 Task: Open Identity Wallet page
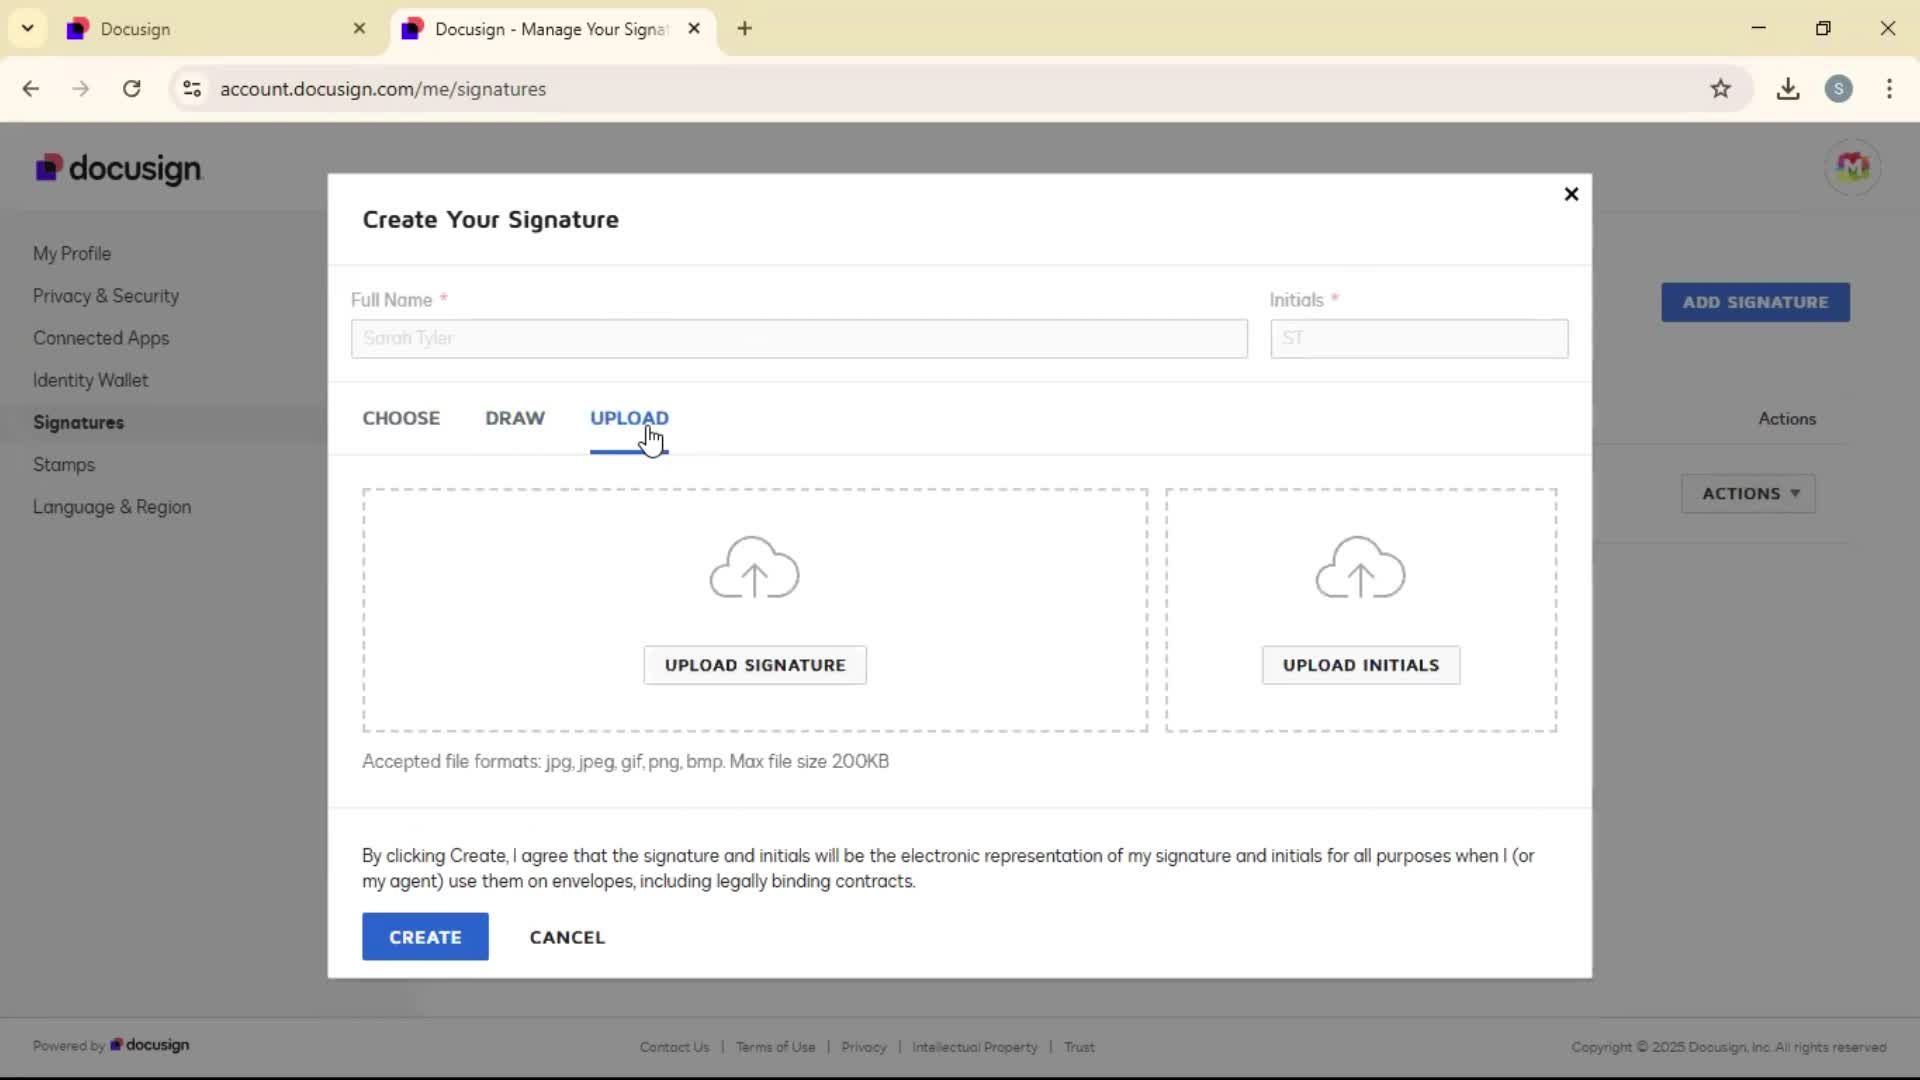[90, 381]
